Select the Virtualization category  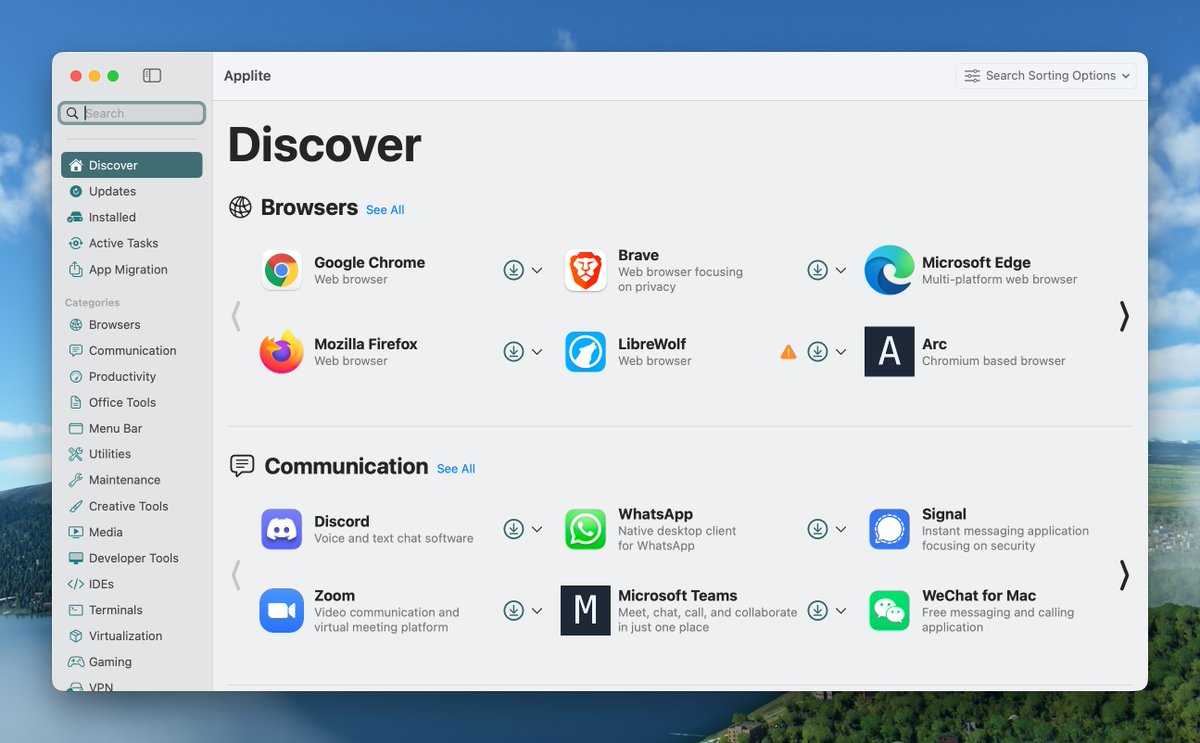click(x=132, y=636)
